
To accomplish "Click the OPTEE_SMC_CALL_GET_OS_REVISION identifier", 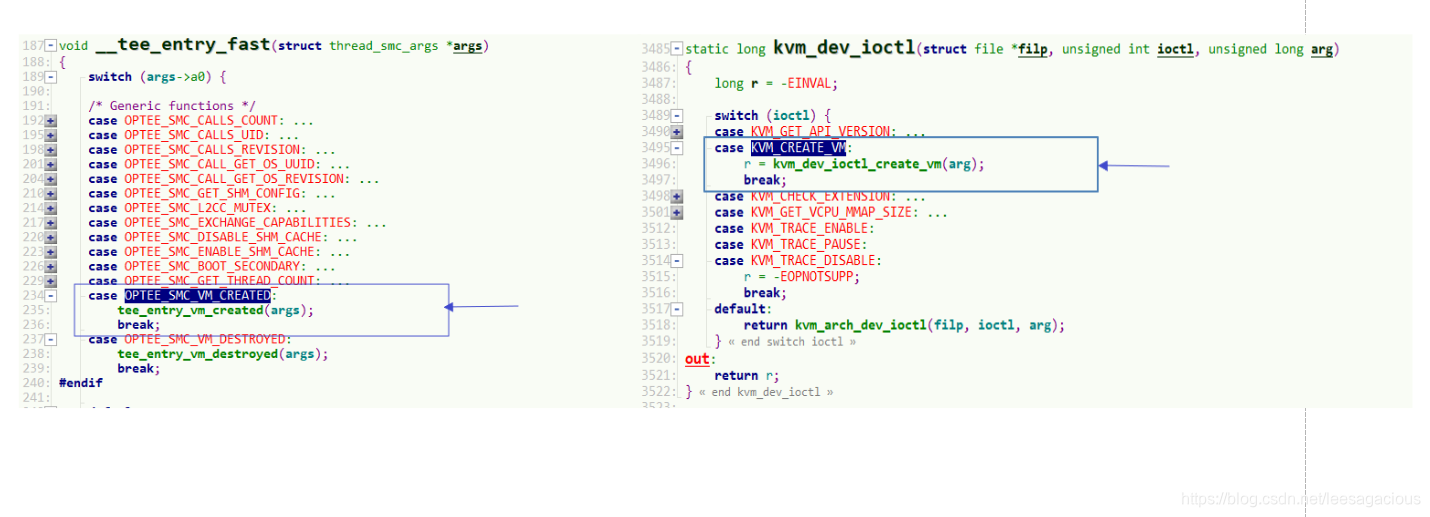I will click(234, 179).
